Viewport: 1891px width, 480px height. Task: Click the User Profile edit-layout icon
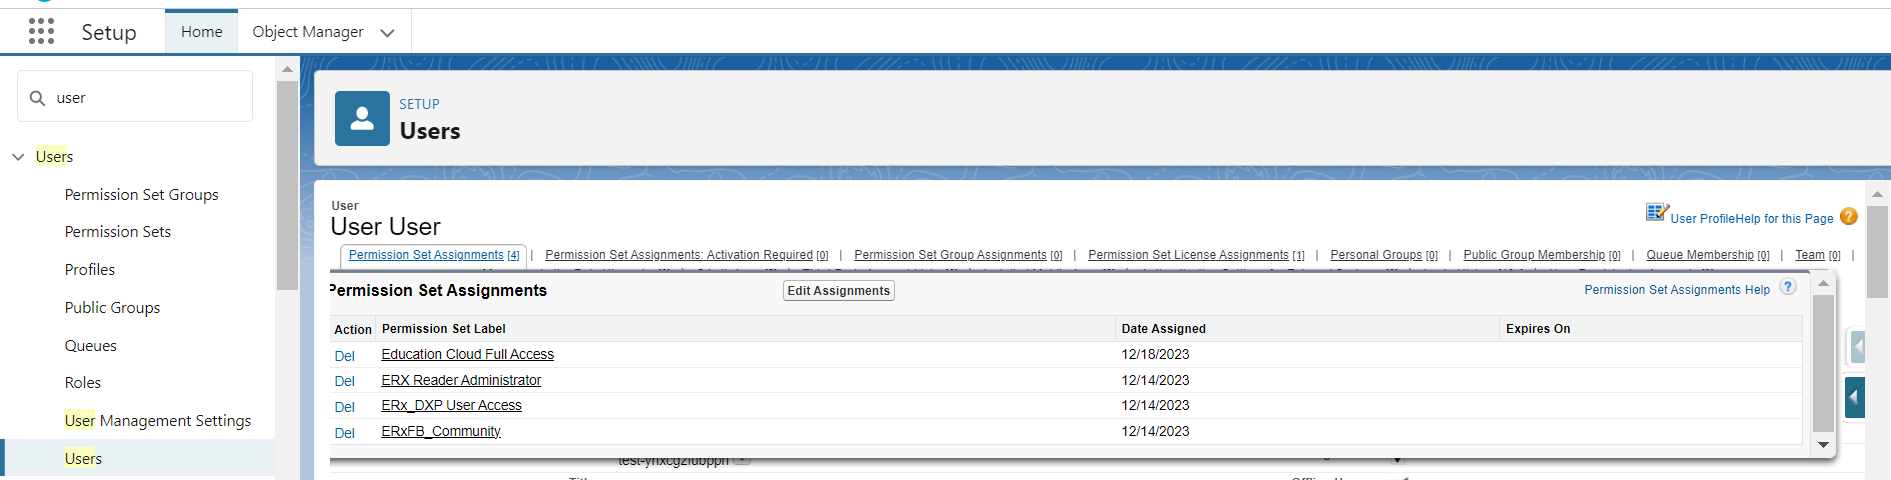(x=1656, y=212)
